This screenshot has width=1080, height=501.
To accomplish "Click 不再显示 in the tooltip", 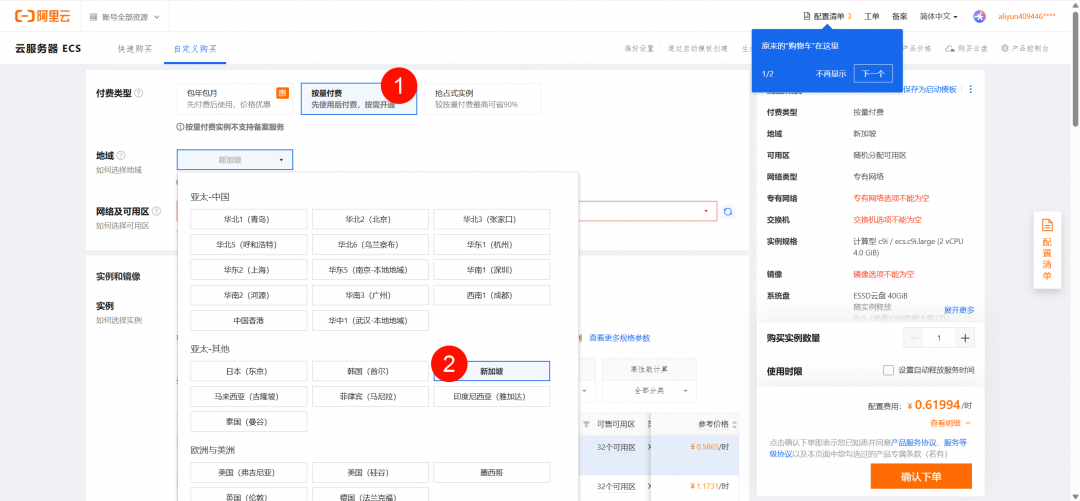I will pyautogui.click(x=831, y=74).
